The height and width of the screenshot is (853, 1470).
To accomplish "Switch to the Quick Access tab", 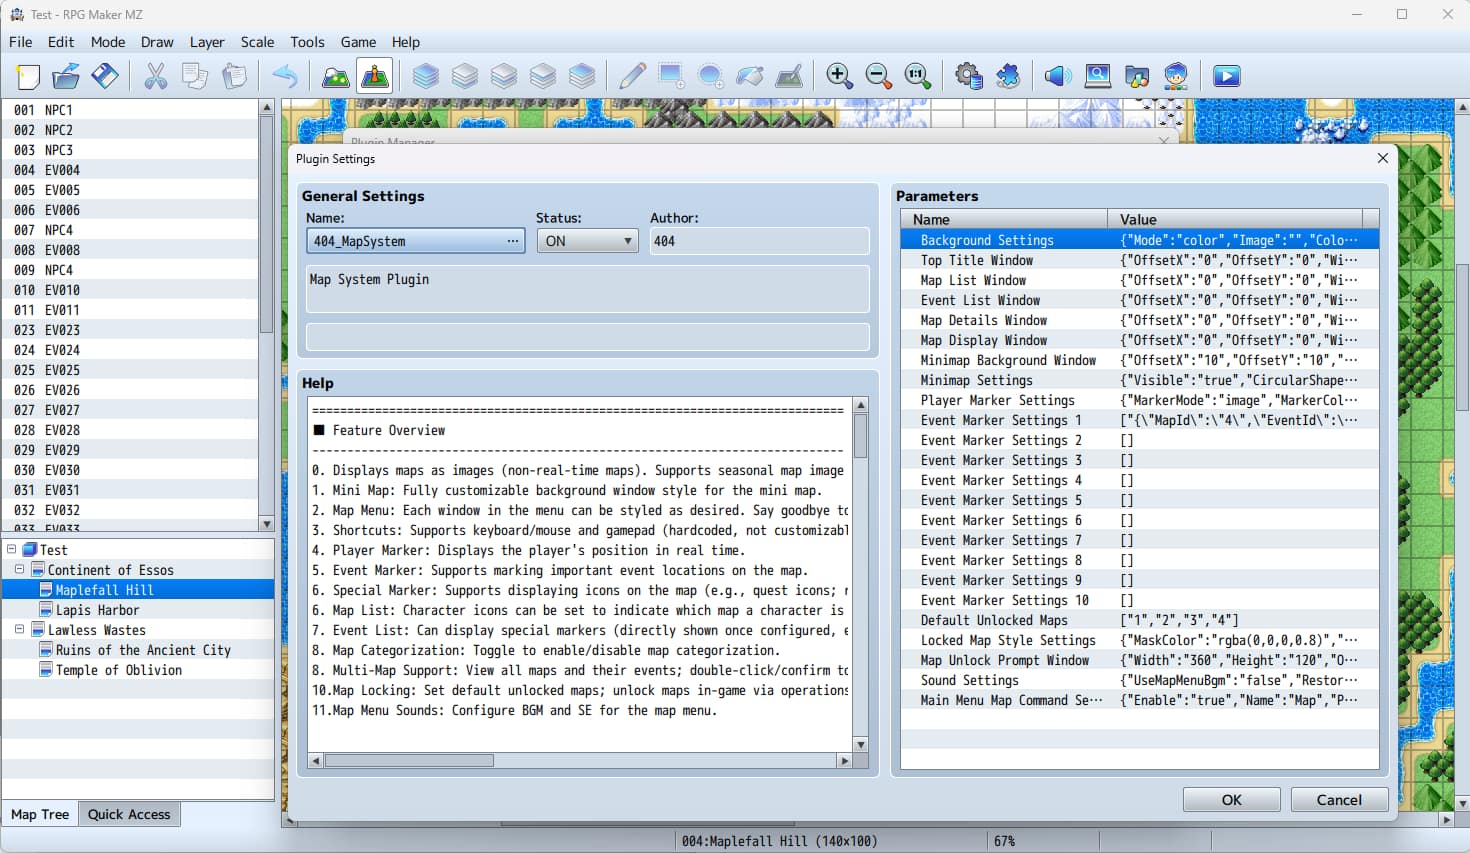I will tap(129, 814).
